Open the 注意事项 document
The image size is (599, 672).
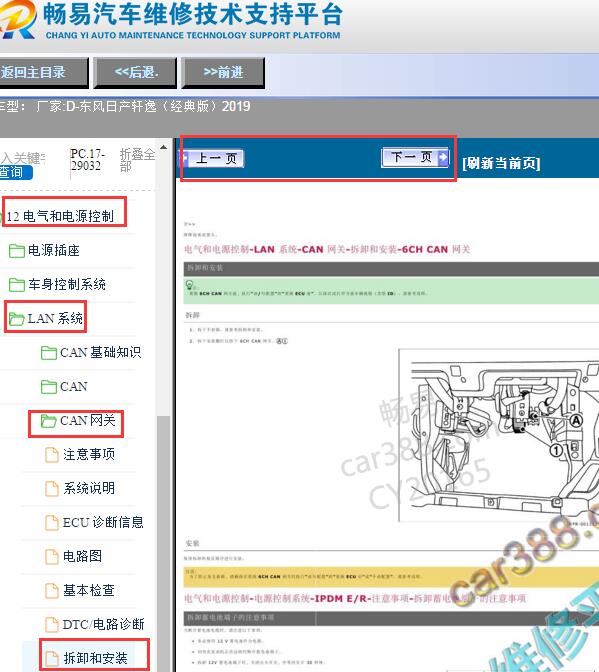(89, 454)
